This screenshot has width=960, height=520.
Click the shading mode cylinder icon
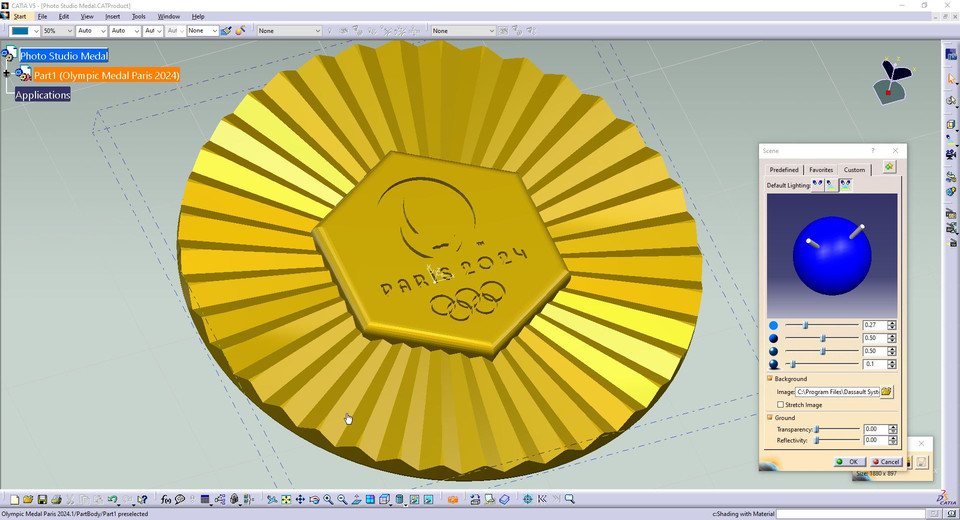[399, 500]
